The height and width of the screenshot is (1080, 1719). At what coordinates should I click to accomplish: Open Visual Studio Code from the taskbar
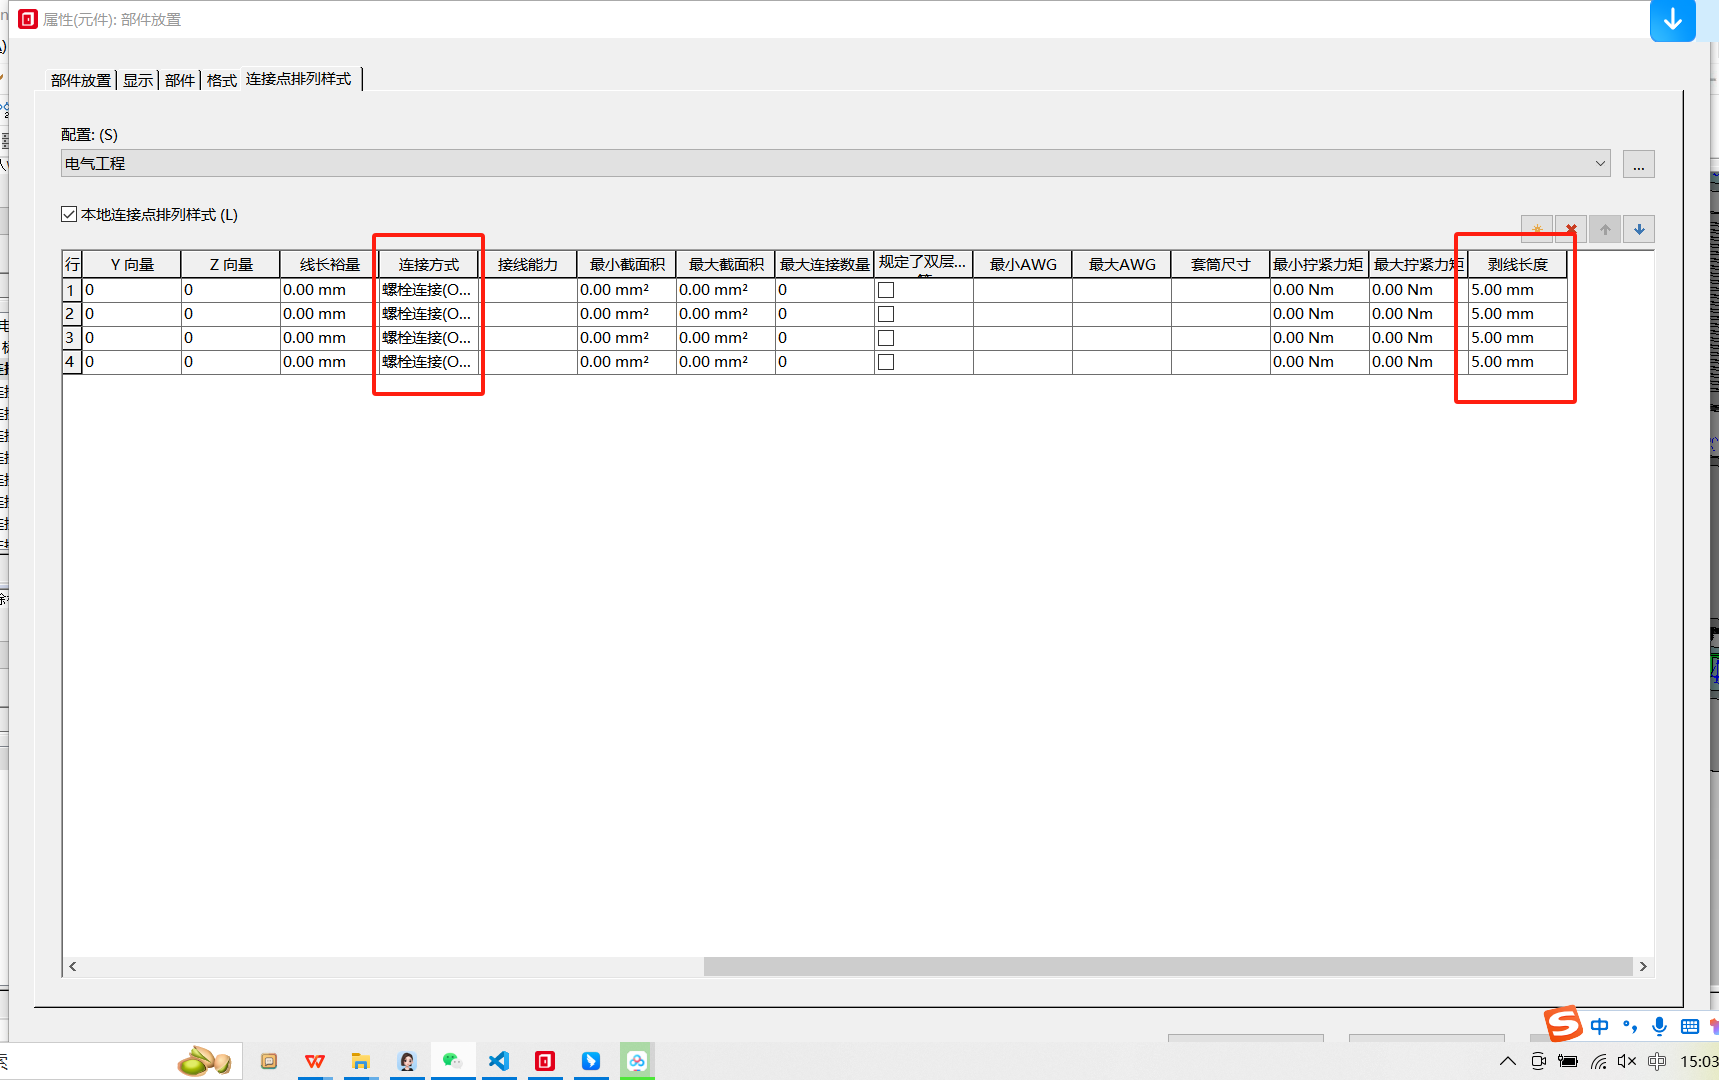[499, 1061]
